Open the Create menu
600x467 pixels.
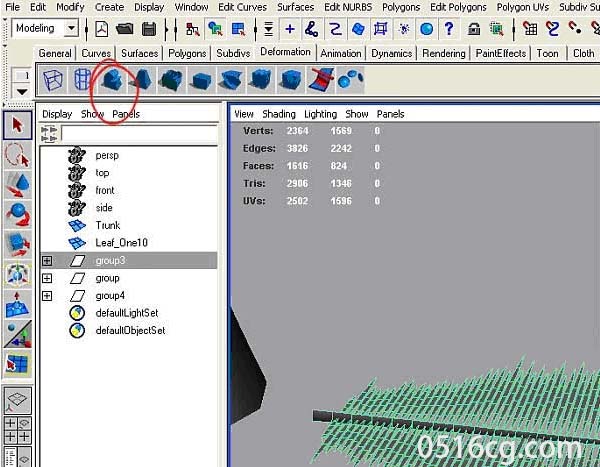click(109, 7)
